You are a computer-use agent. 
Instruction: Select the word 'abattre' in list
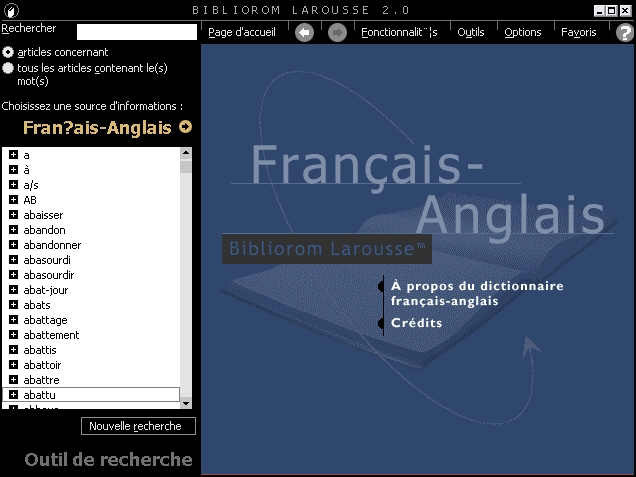pos(41,380)
